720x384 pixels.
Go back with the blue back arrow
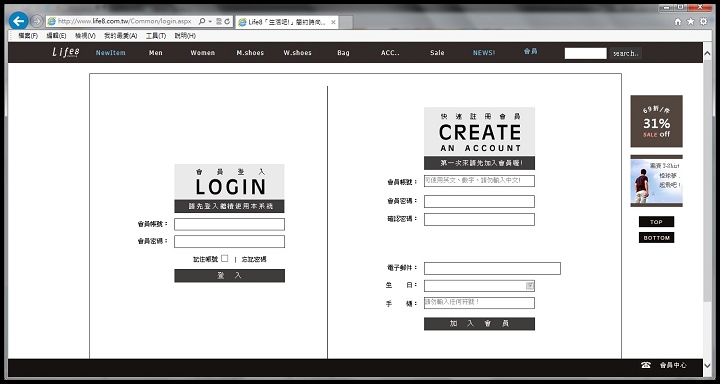pos(18,21)
